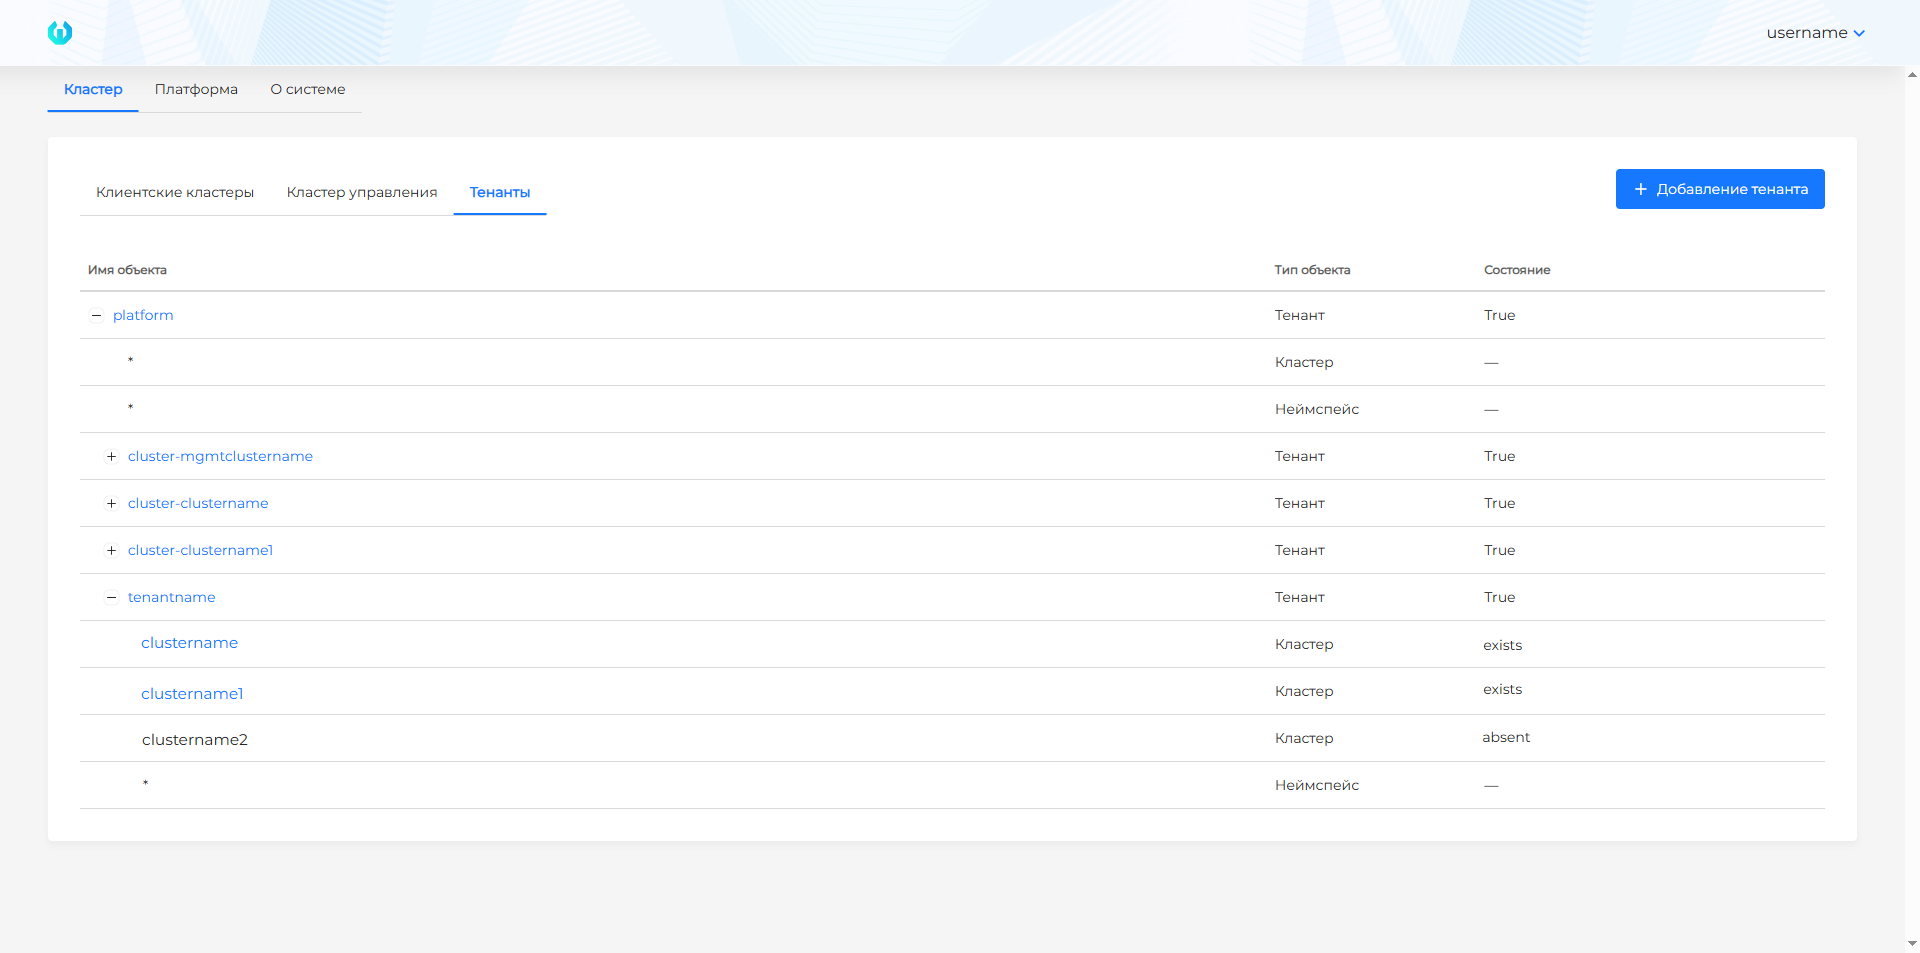The height and width of the screenshot is (953, 1920).
Task: Click the Добавление тенанта button
Action: (1719, 189)
